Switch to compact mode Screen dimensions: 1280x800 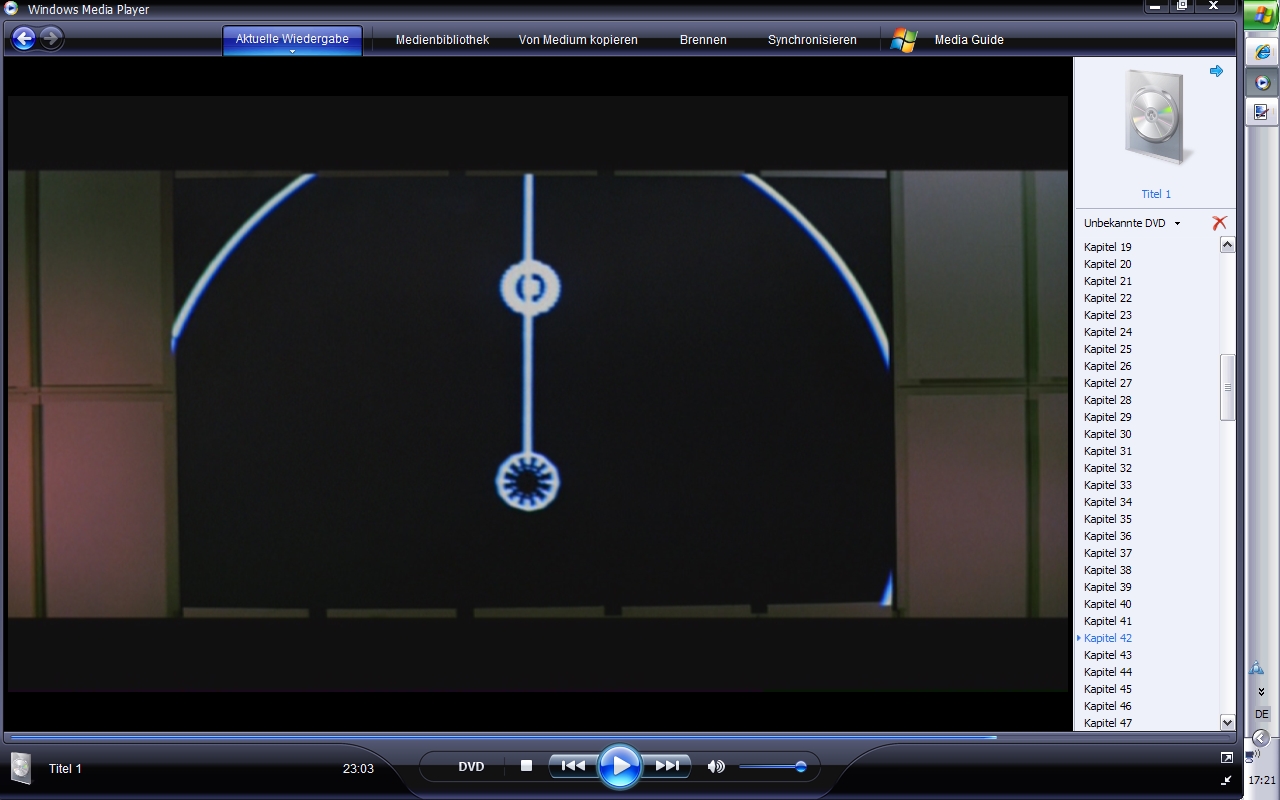pyautogui.click(x=1227, y=780)
